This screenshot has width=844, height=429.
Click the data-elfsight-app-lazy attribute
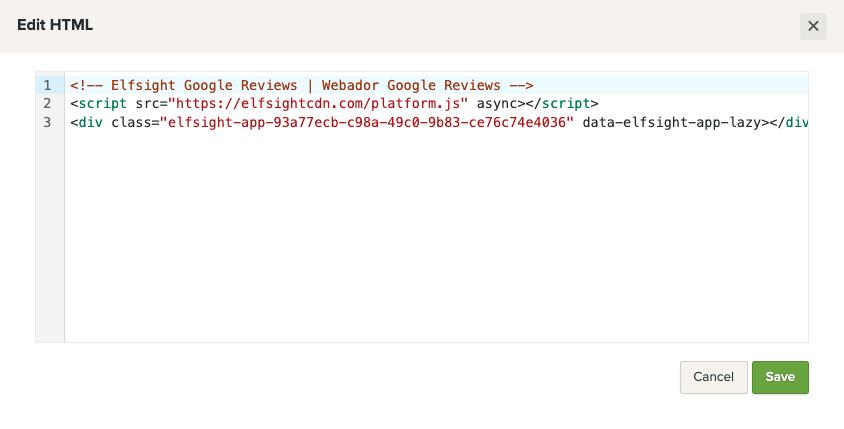point(672,122)
